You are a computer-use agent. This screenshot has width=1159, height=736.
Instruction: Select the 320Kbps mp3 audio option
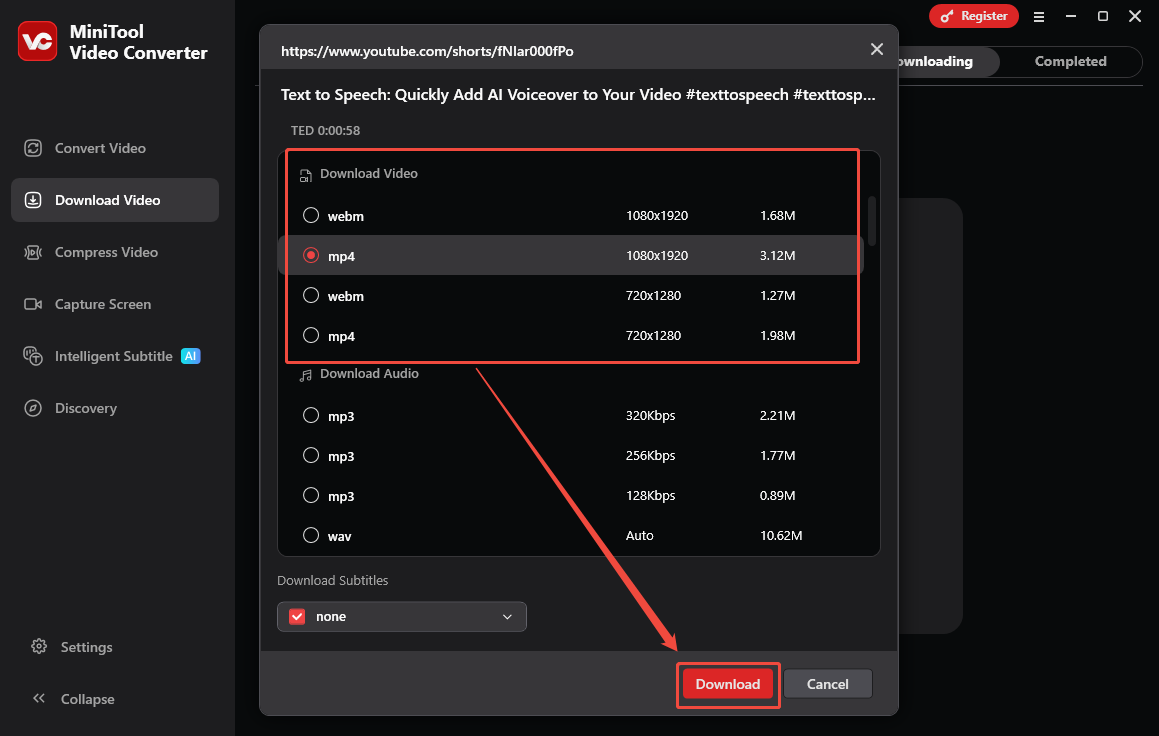tap(311, 415)
